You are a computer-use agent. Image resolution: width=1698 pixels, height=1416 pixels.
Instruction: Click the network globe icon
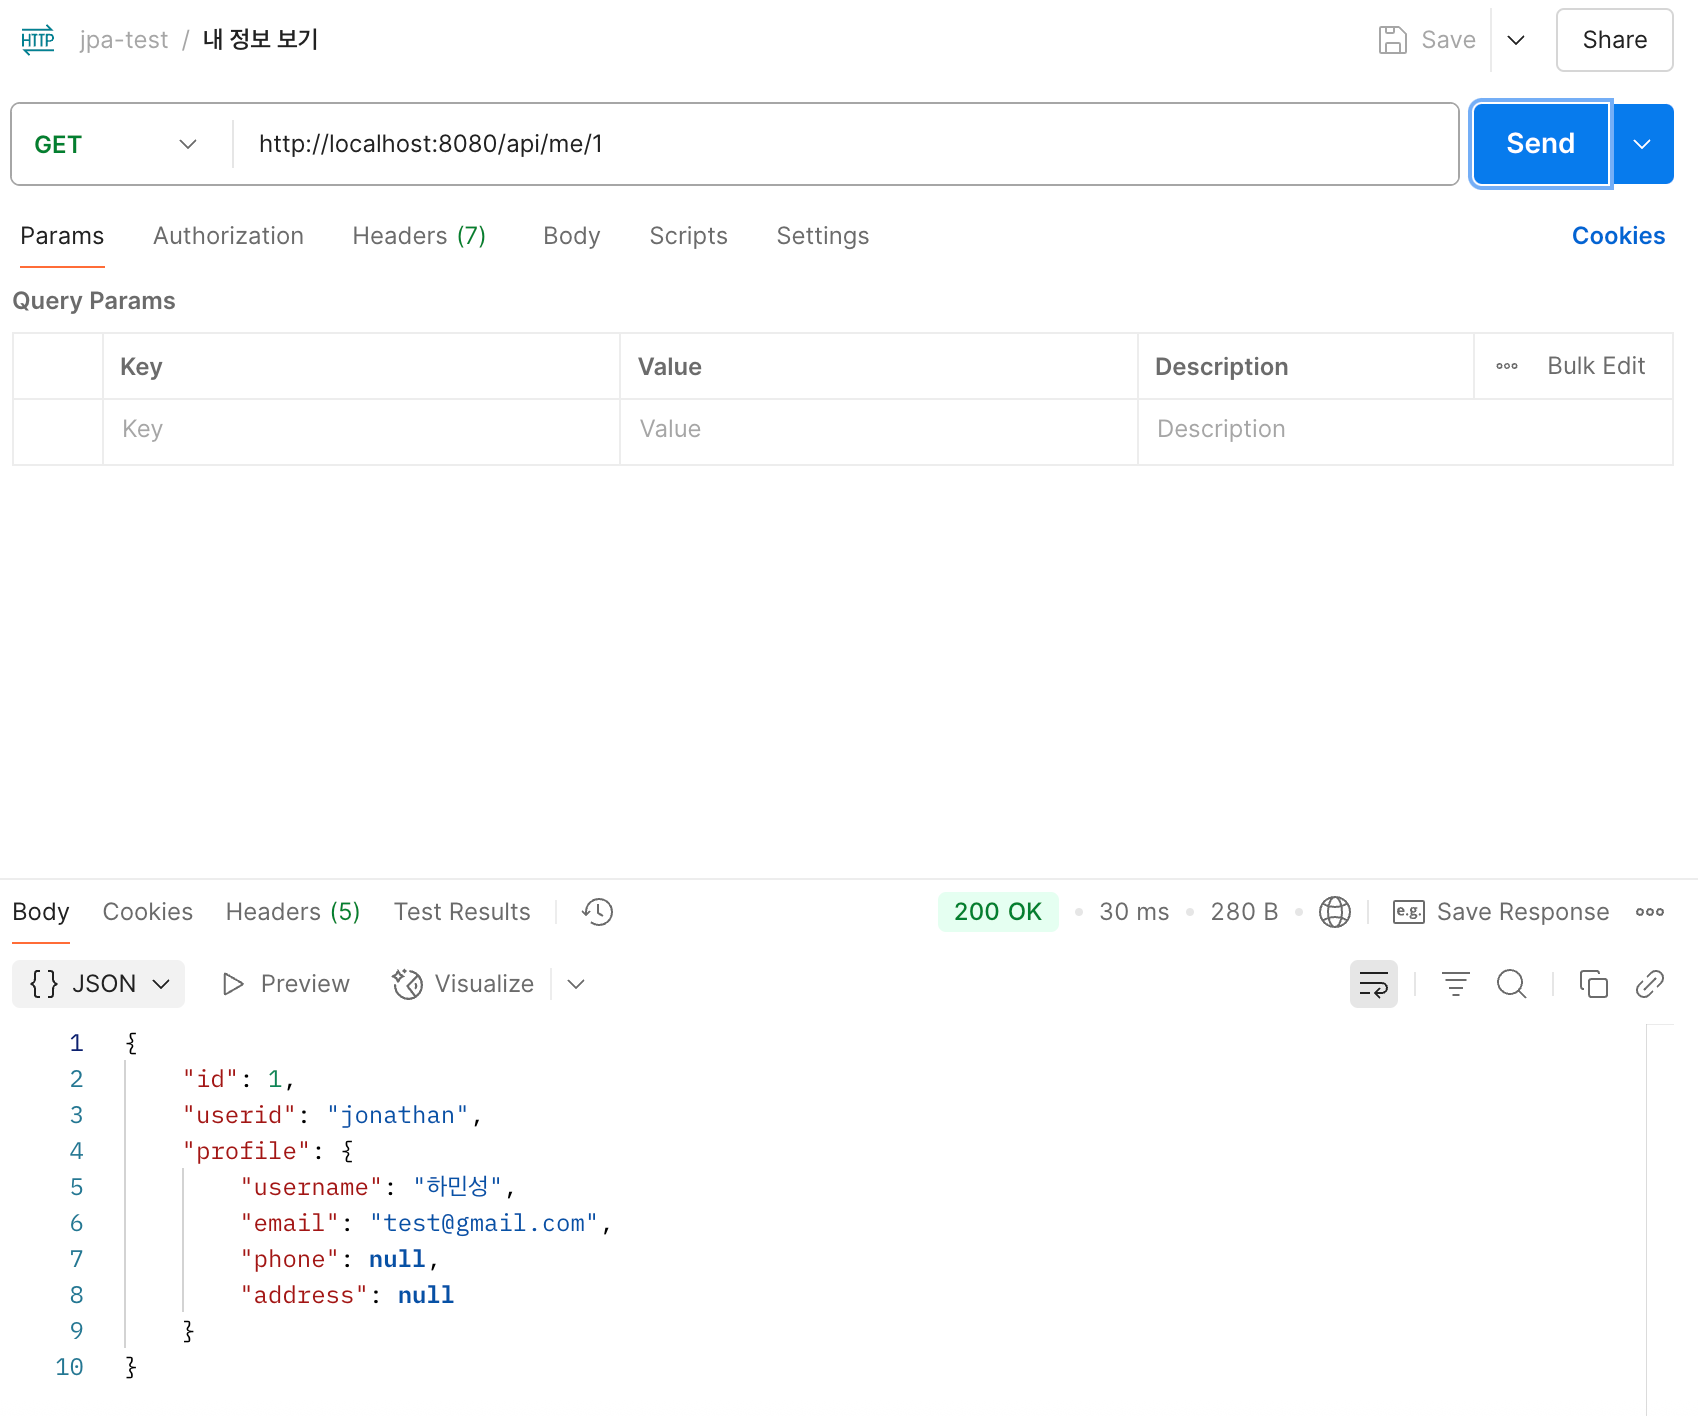tap(1335, 912)
